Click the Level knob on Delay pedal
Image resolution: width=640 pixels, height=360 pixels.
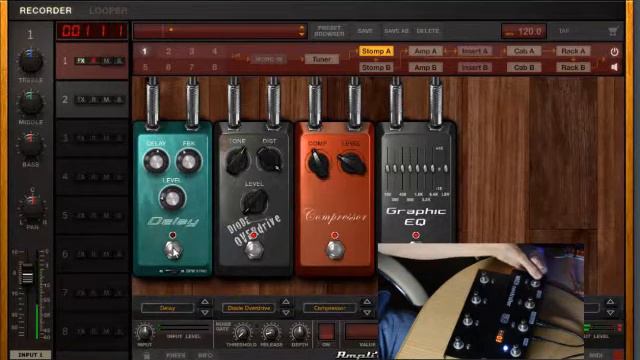pos(172,198)
